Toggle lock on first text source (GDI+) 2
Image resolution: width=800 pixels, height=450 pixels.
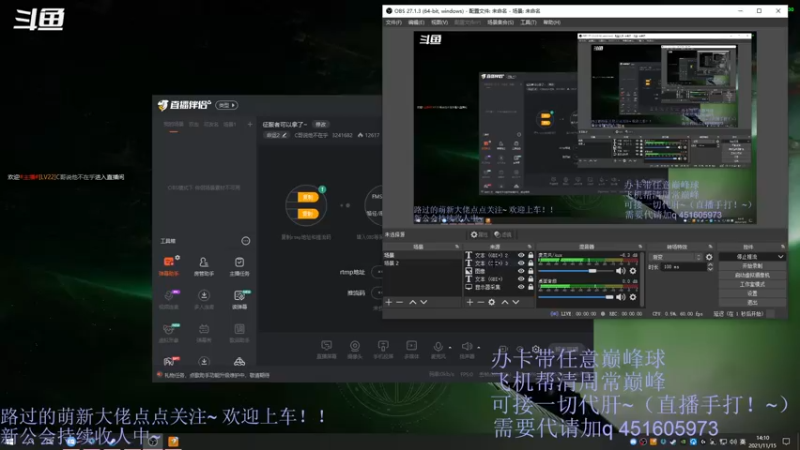[531, 255]
